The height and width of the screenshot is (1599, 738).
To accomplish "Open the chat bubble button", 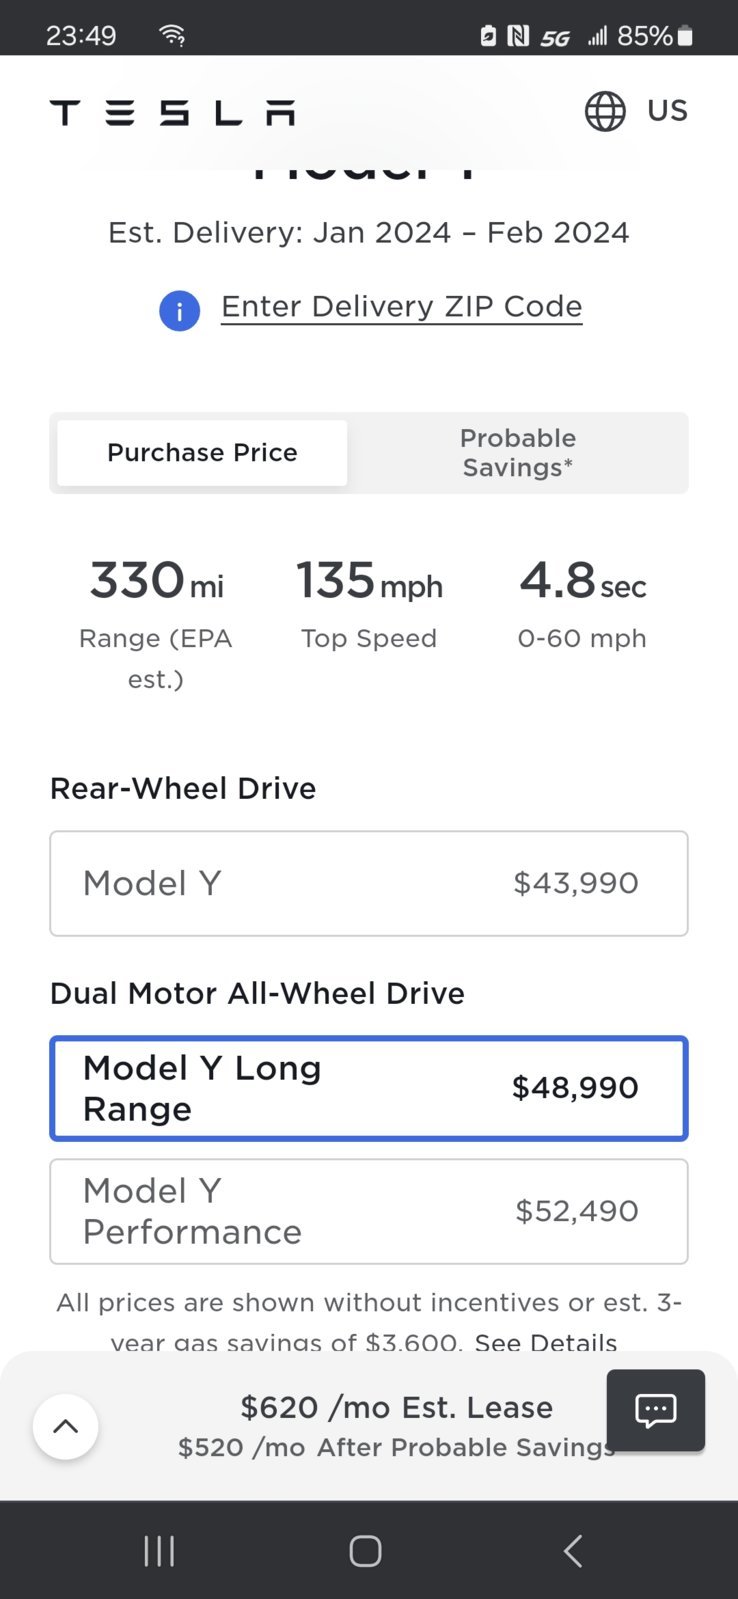I will coord(656,1410).
